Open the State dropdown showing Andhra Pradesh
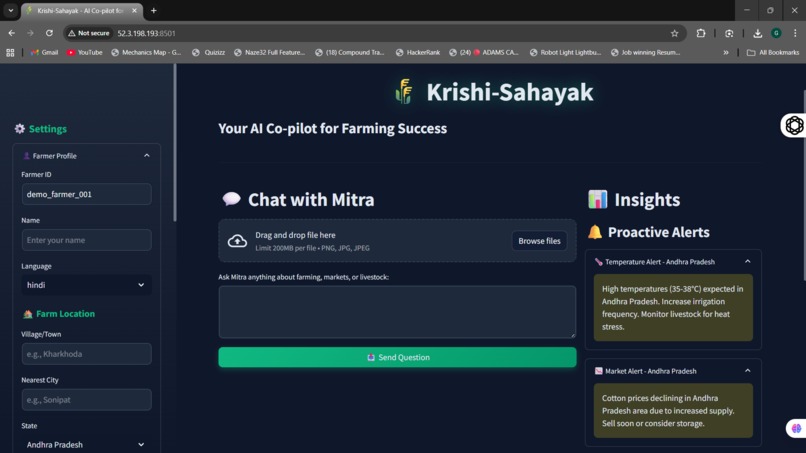Screen dimensions: 806x453 pyautogui.click(x=86, y=444)
